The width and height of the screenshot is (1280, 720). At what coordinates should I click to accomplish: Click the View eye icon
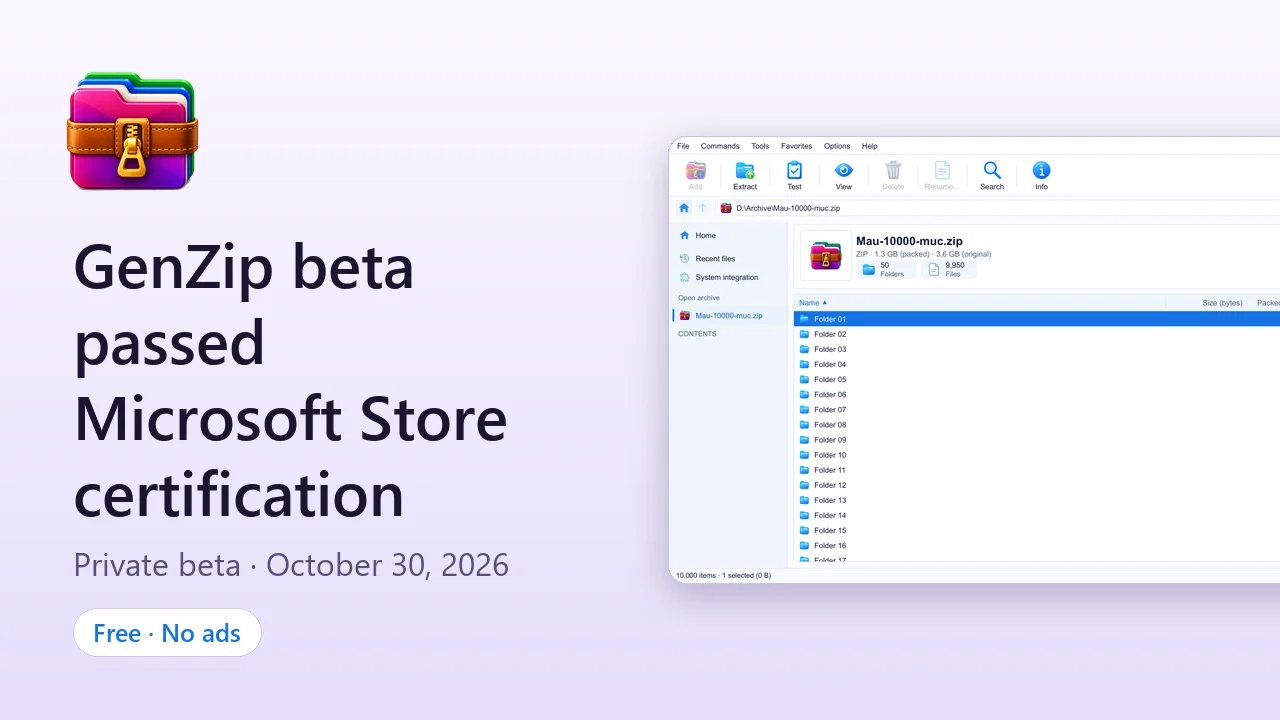click(844, 171)
